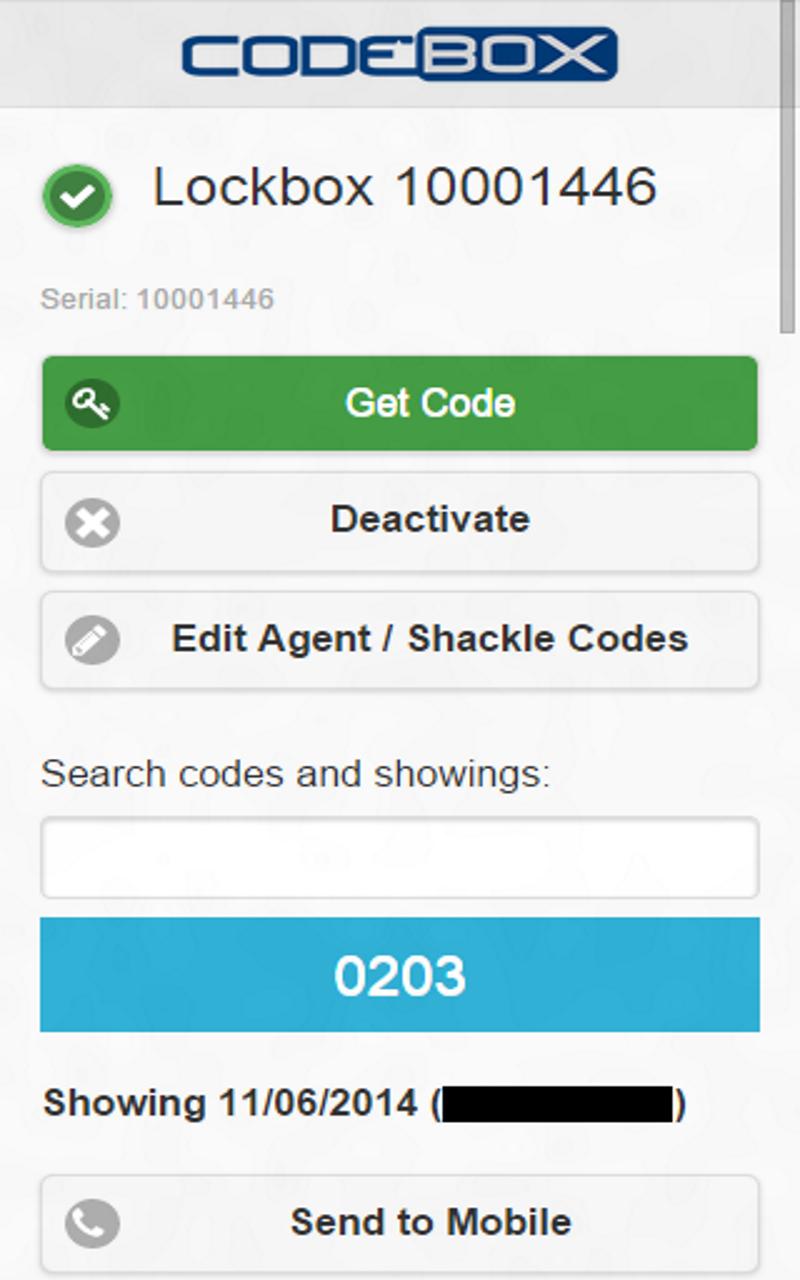Image resolution: width=800 pixels, height=1280 pixels.
Task: Click the scrollbar track below the thumb
Action: (788, 800)
